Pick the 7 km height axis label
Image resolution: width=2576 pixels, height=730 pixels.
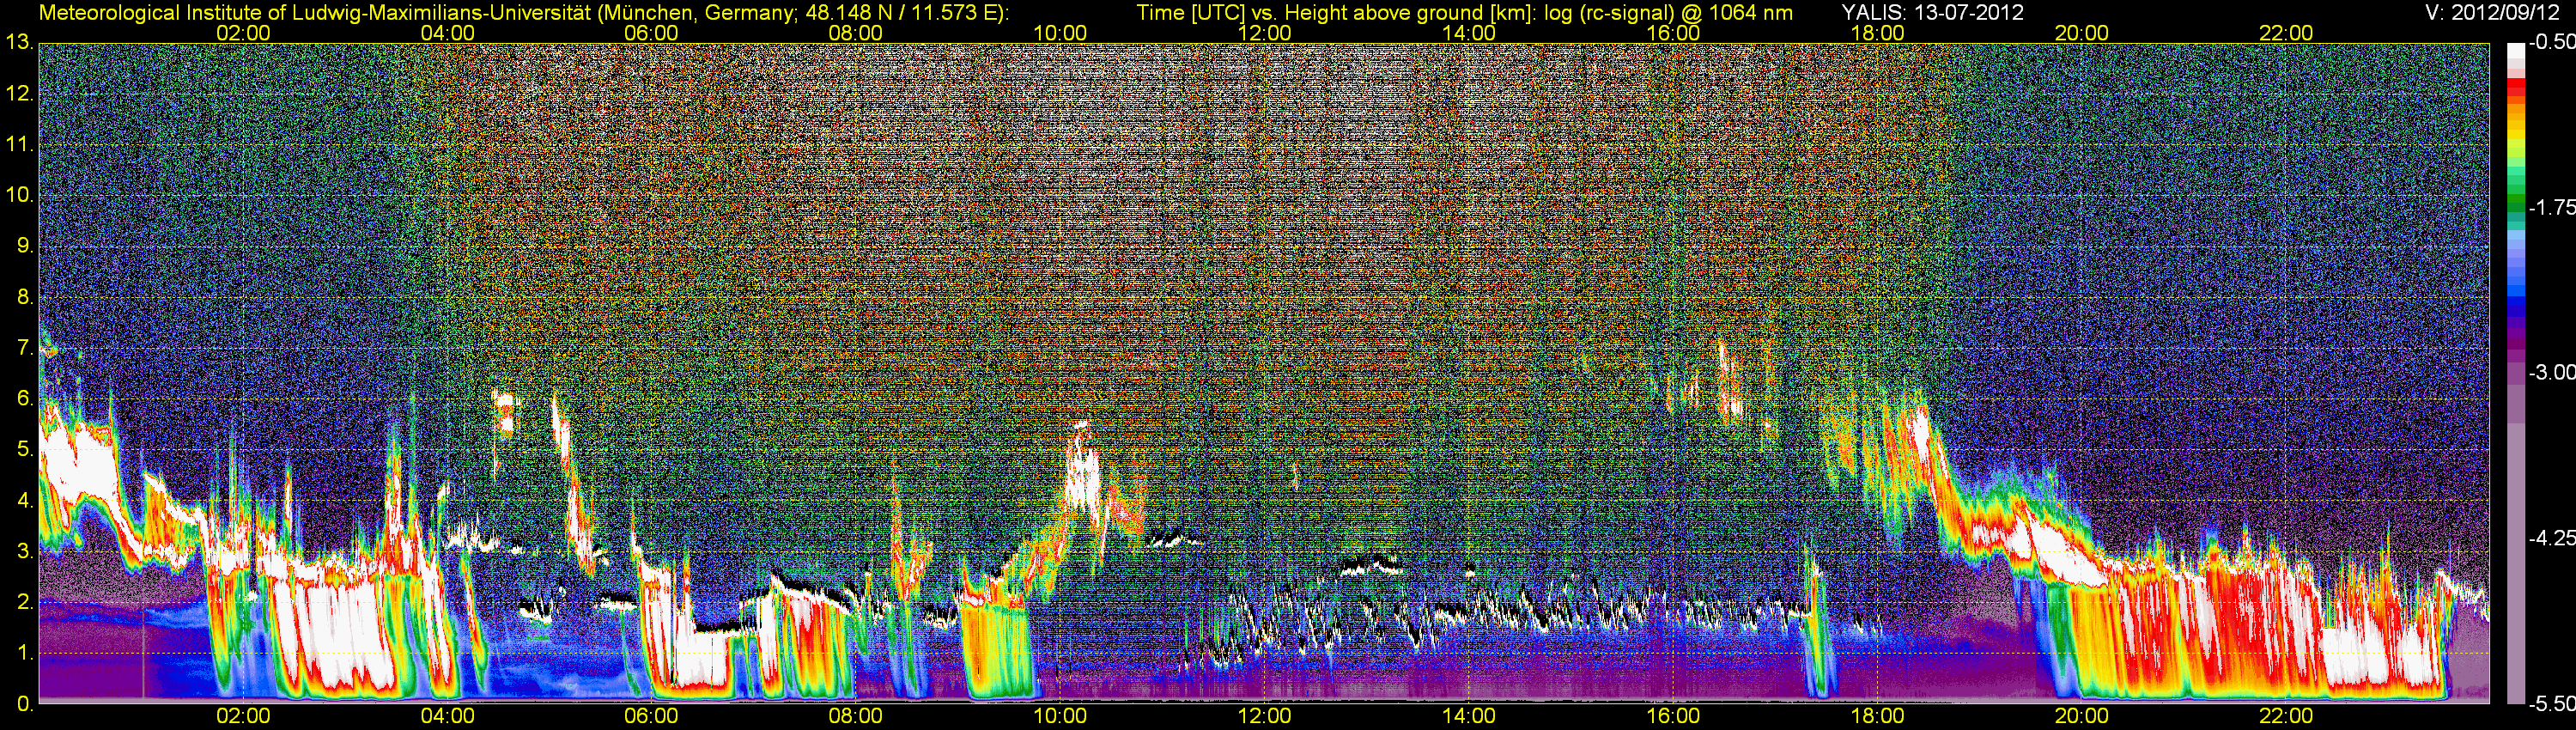[x=24, y=348]
